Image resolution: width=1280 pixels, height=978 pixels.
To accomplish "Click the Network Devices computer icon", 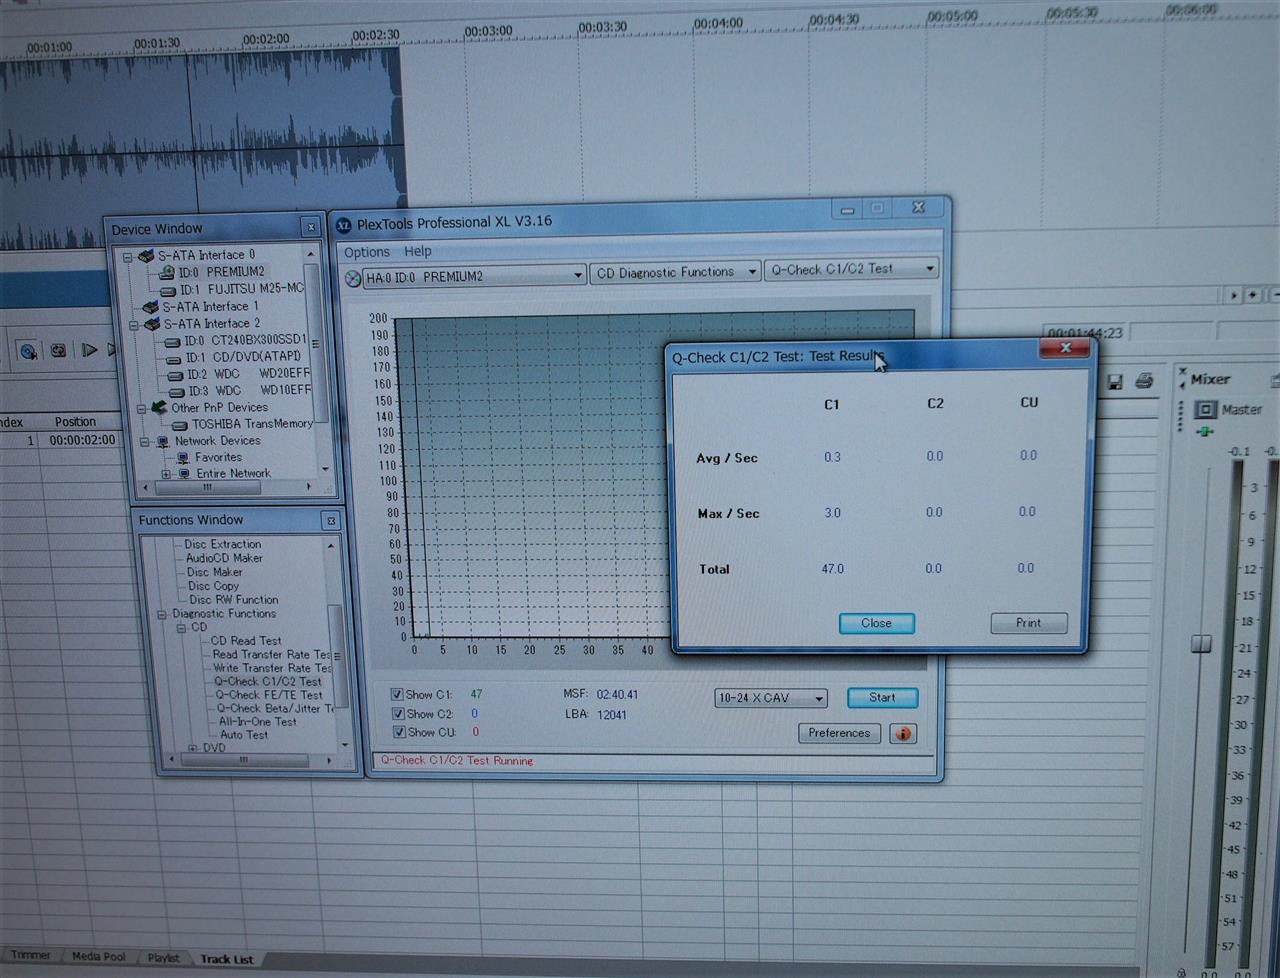I will [163, 441].
